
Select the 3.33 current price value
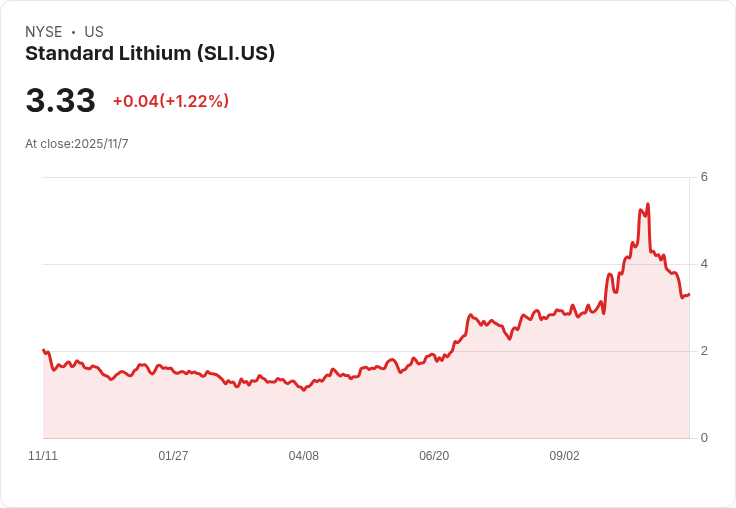(x=61, y=100)
